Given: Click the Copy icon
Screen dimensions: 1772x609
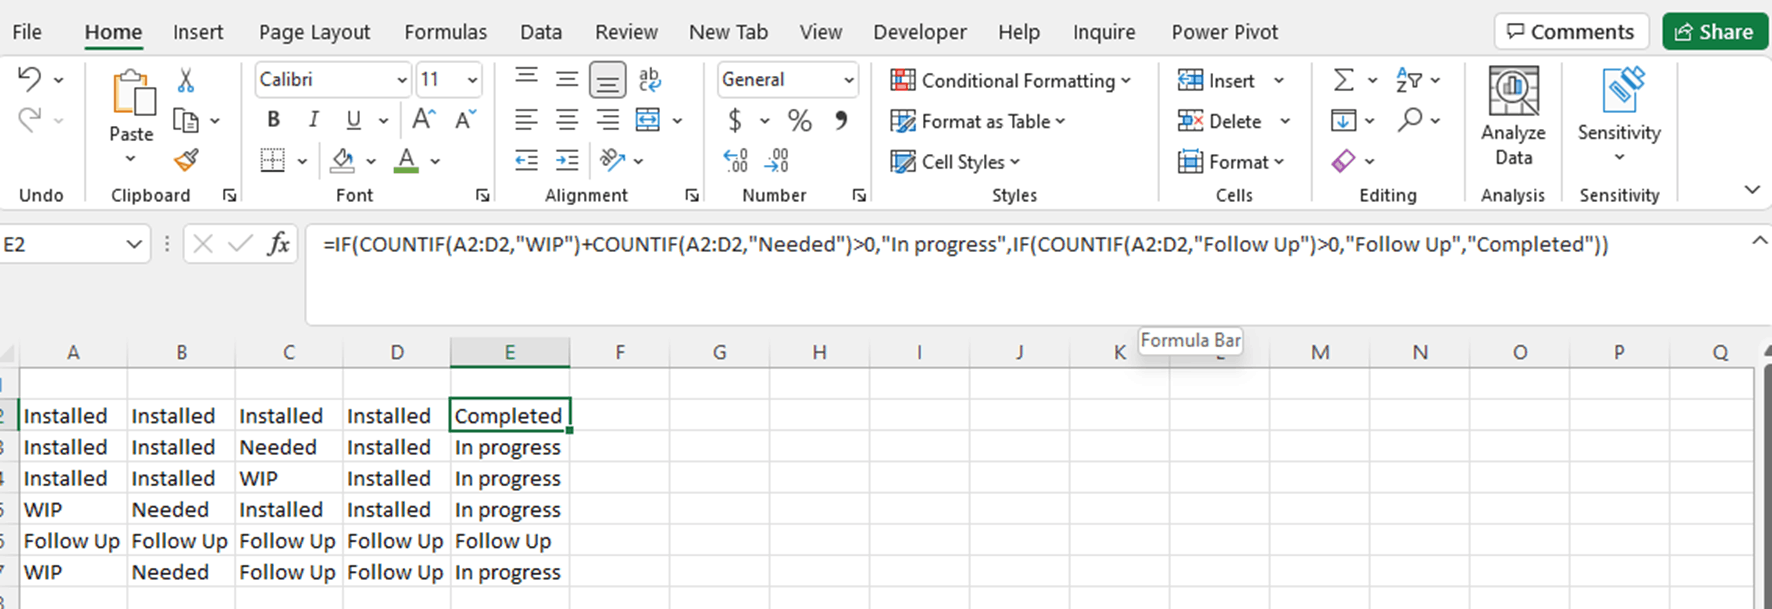Looking at the screenshot, I should coord(186,120).
